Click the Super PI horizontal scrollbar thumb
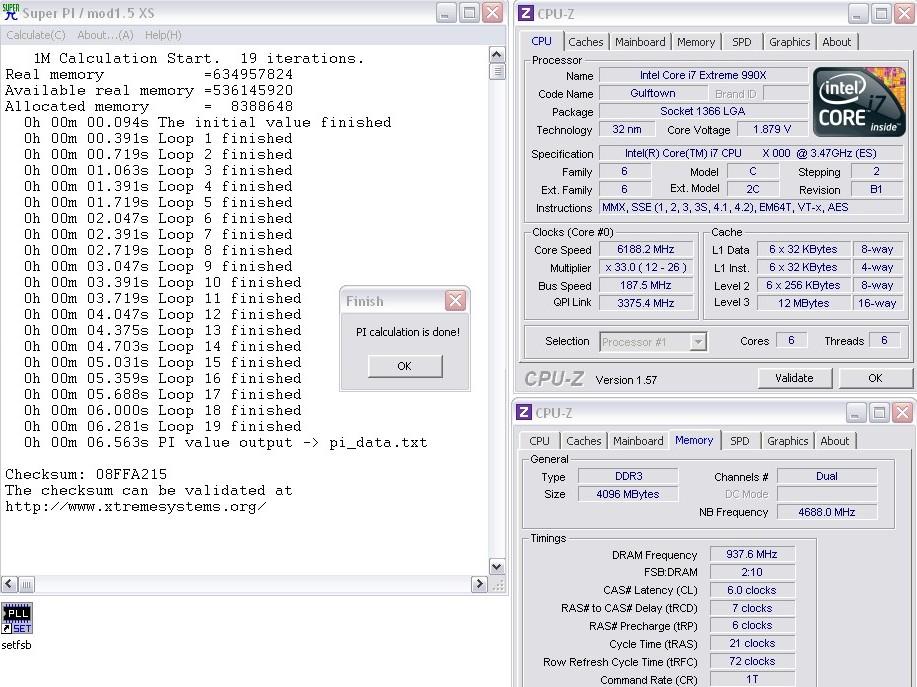The height and width of the screenshot is (687, 917). (26, 584)
